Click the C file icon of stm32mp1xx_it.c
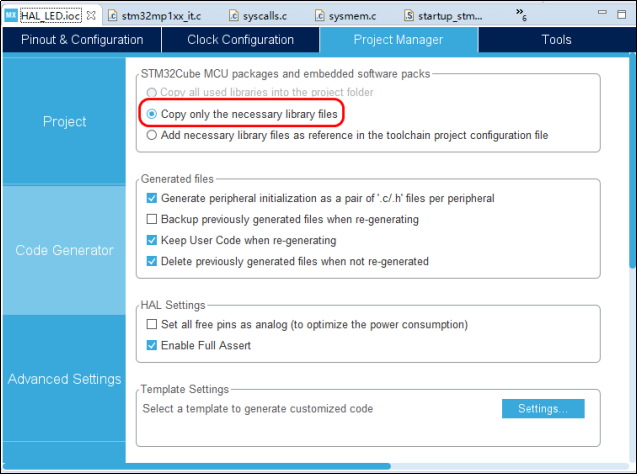The width and height of the screenshot is (638, 475). click(x=112, y=16)
